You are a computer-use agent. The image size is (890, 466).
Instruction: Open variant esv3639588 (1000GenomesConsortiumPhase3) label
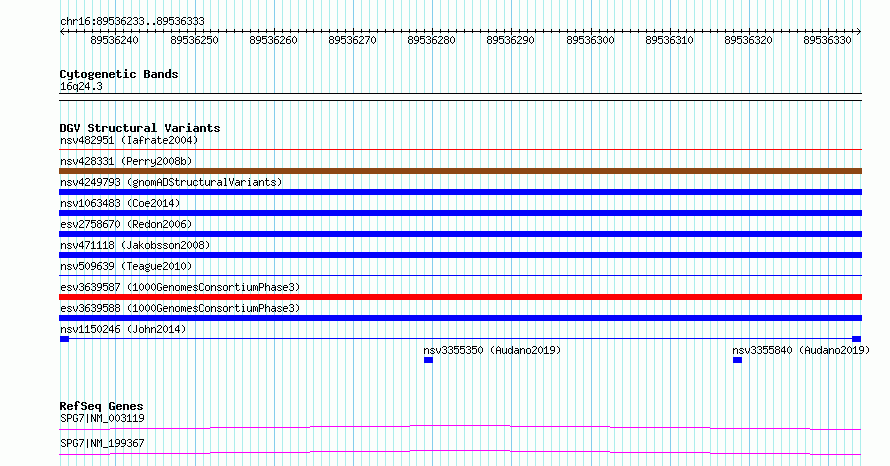(180, 308)
